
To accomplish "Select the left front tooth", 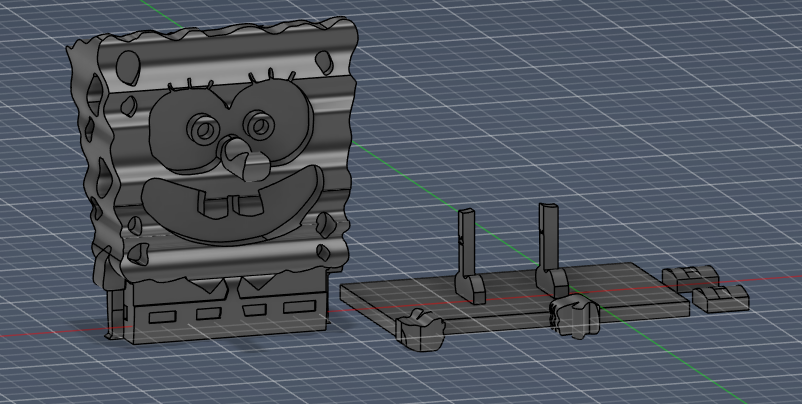I will tap(211, 206).
